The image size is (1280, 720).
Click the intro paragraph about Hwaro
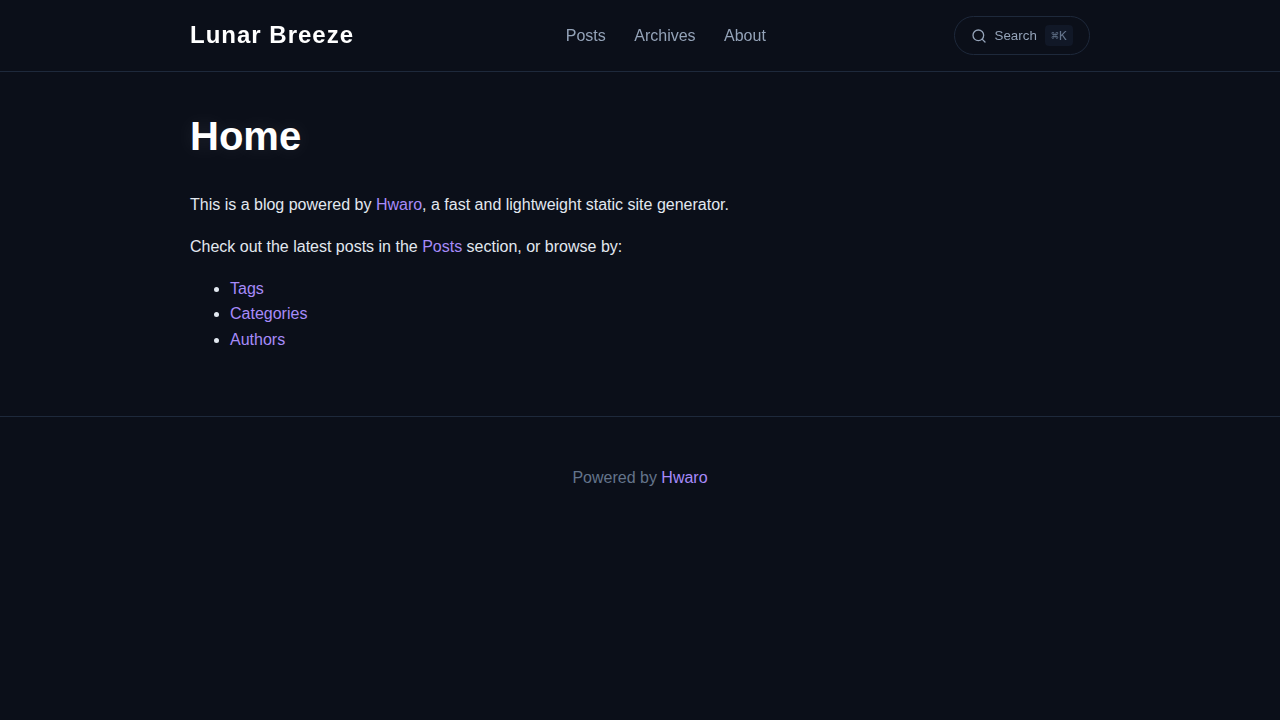(459, 204)
